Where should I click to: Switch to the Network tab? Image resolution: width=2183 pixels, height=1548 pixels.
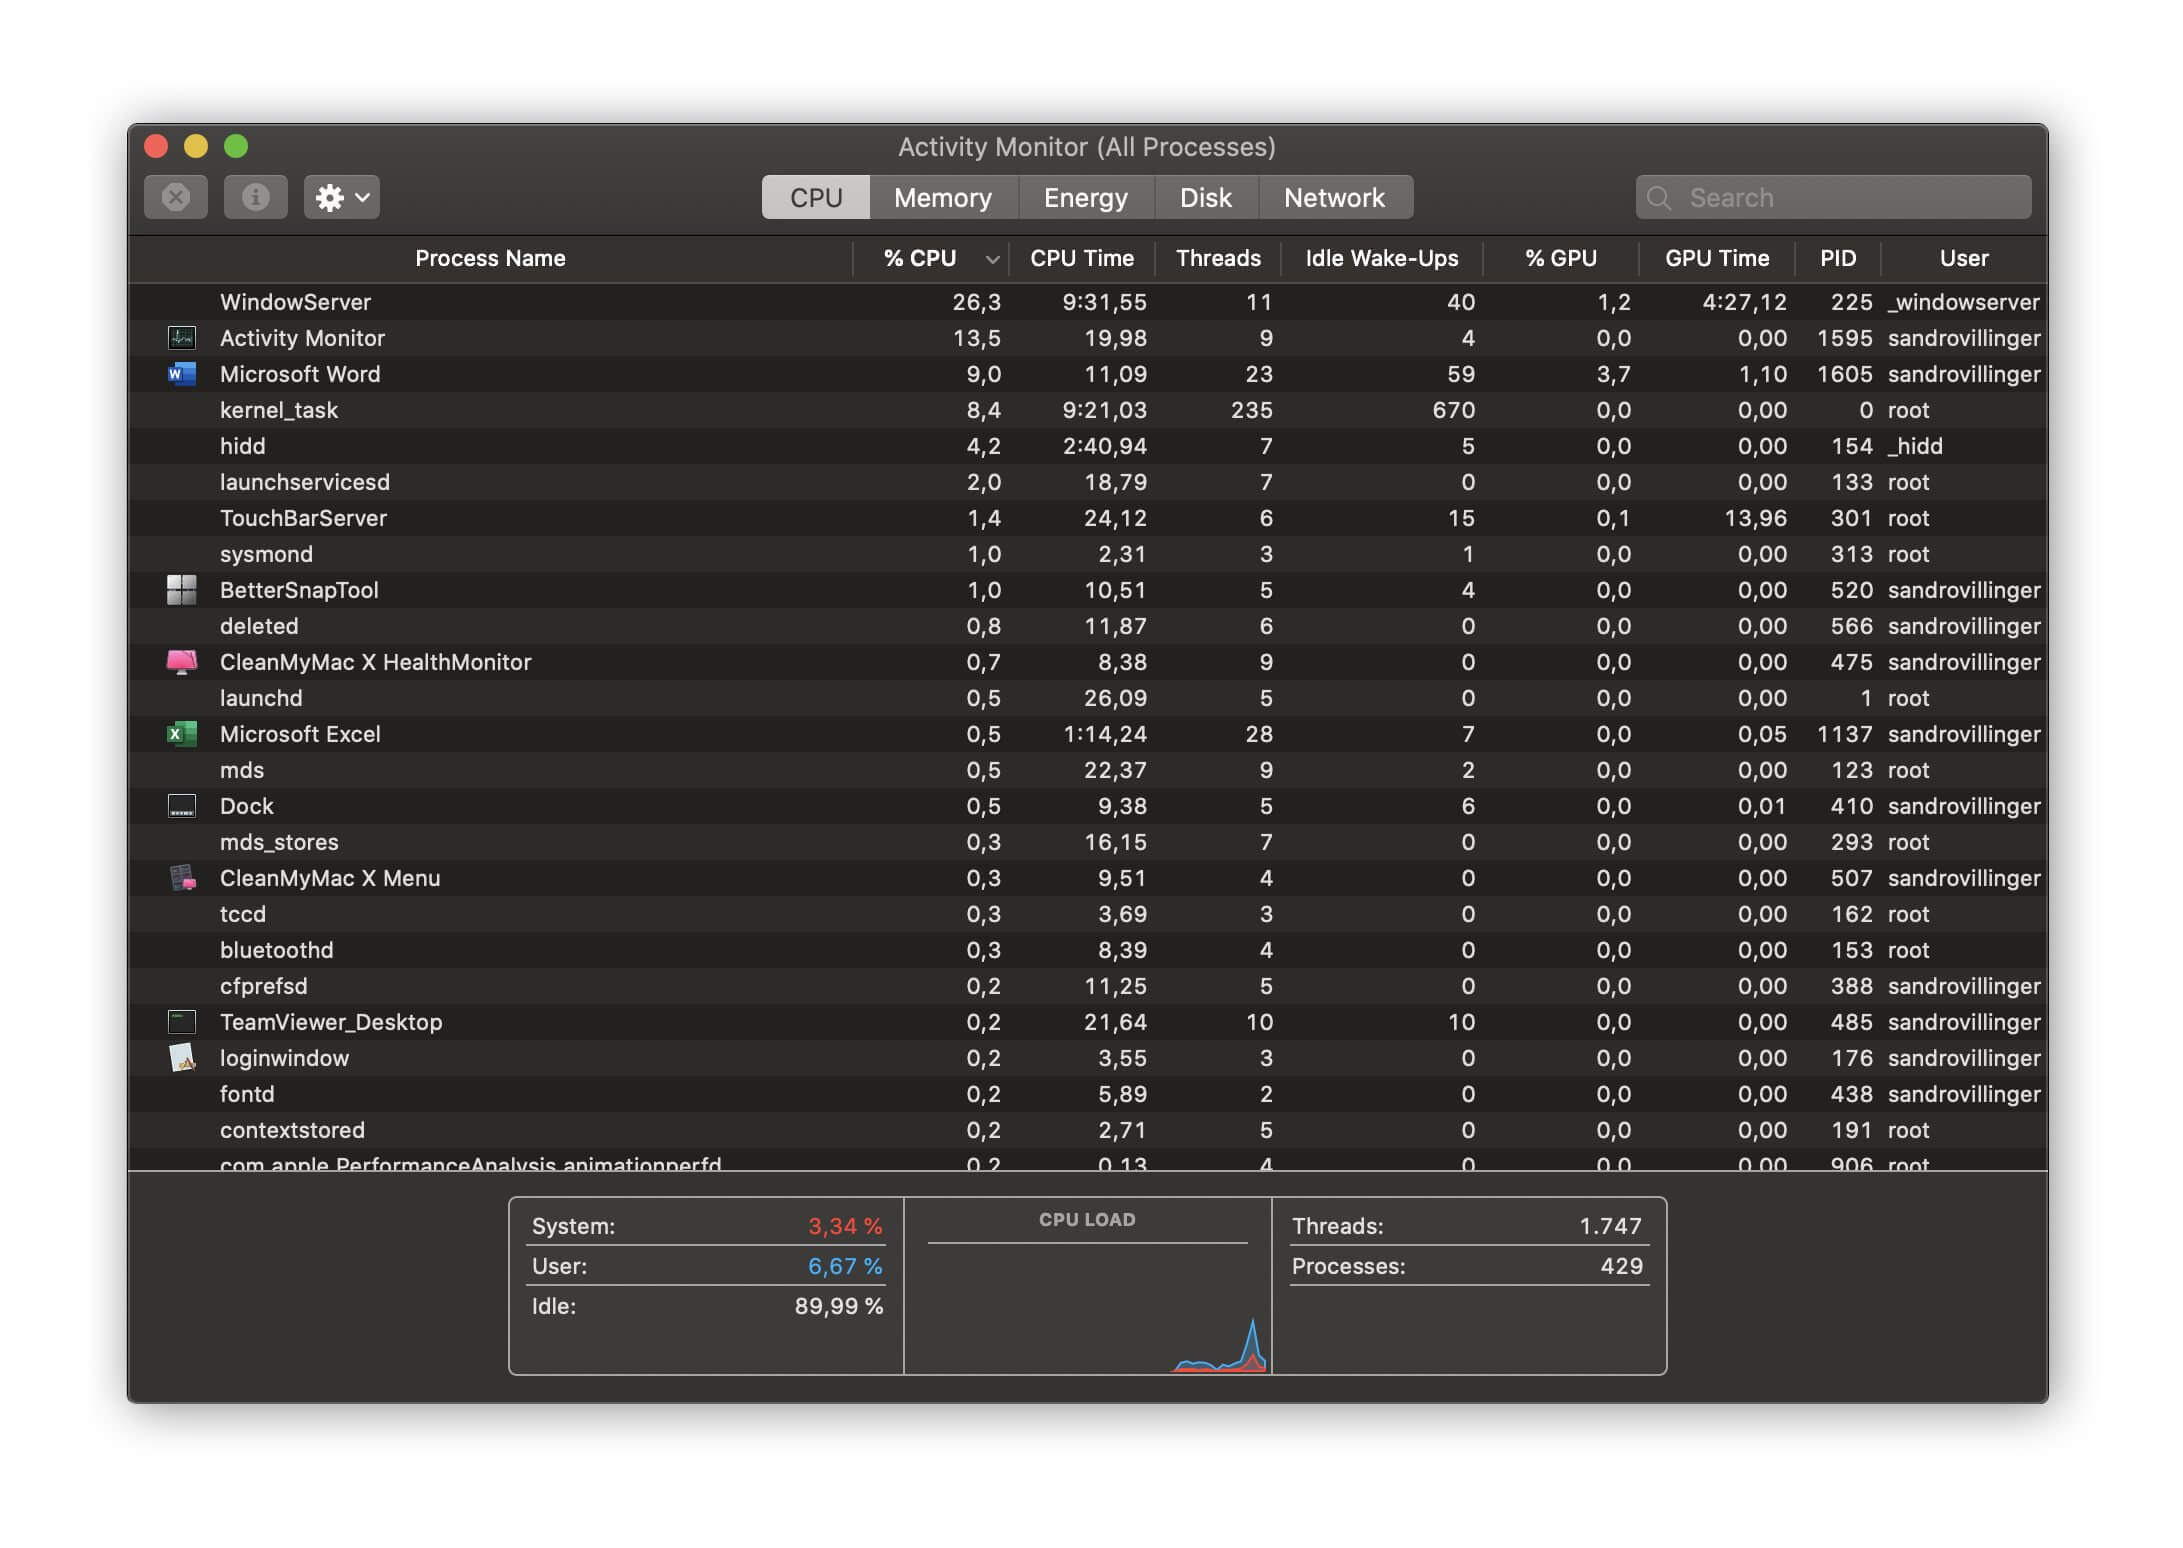pos(1335,197)
